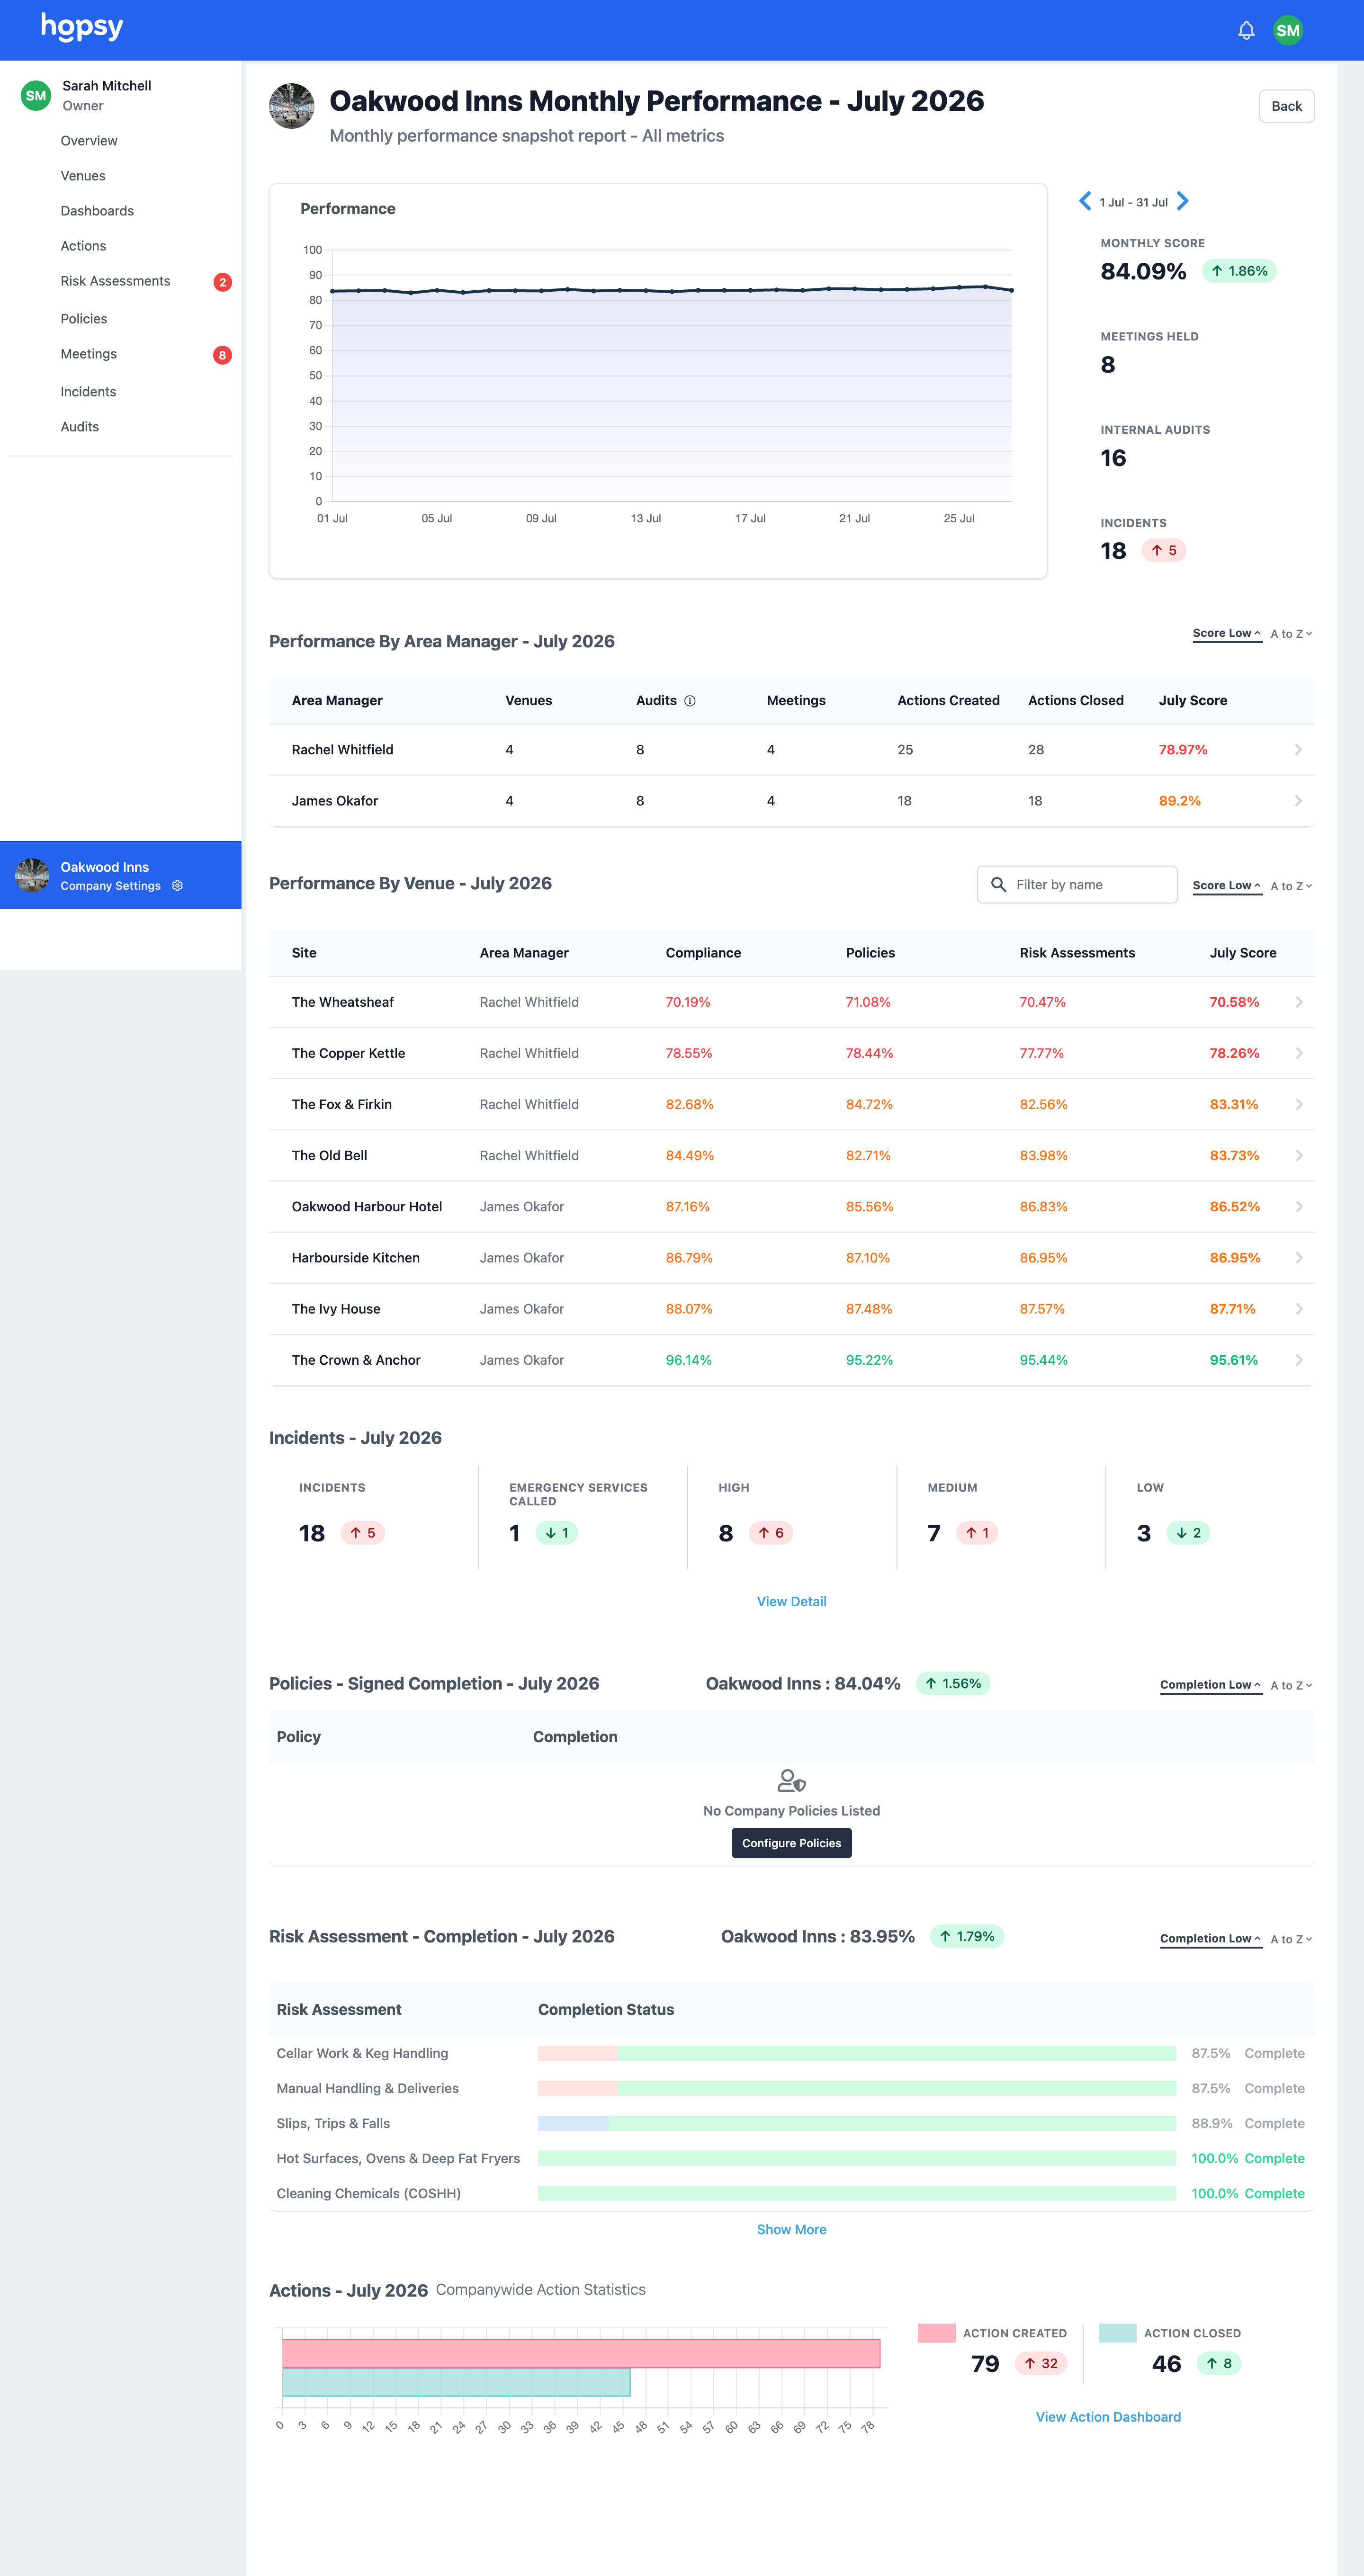Go to next month with right chevron
This screenshot has height=2576, width=1364.
point(1183,201)
